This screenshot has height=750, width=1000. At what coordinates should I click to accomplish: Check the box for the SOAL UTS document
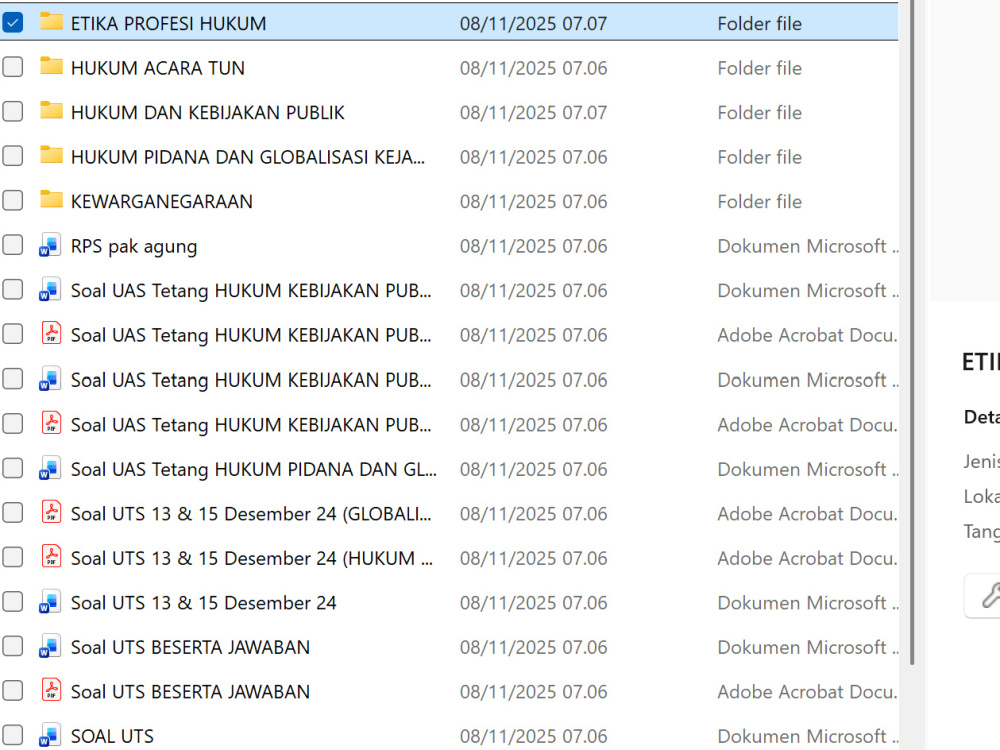point(13,735)
